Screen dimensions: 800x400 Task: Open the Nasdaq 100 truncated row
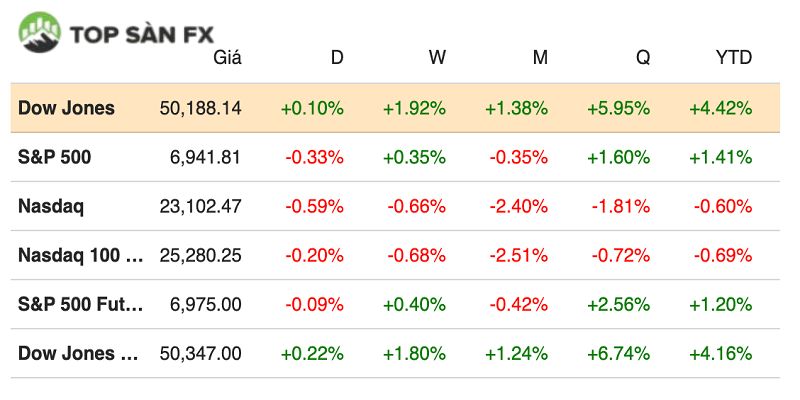click(x=81, y=256)
